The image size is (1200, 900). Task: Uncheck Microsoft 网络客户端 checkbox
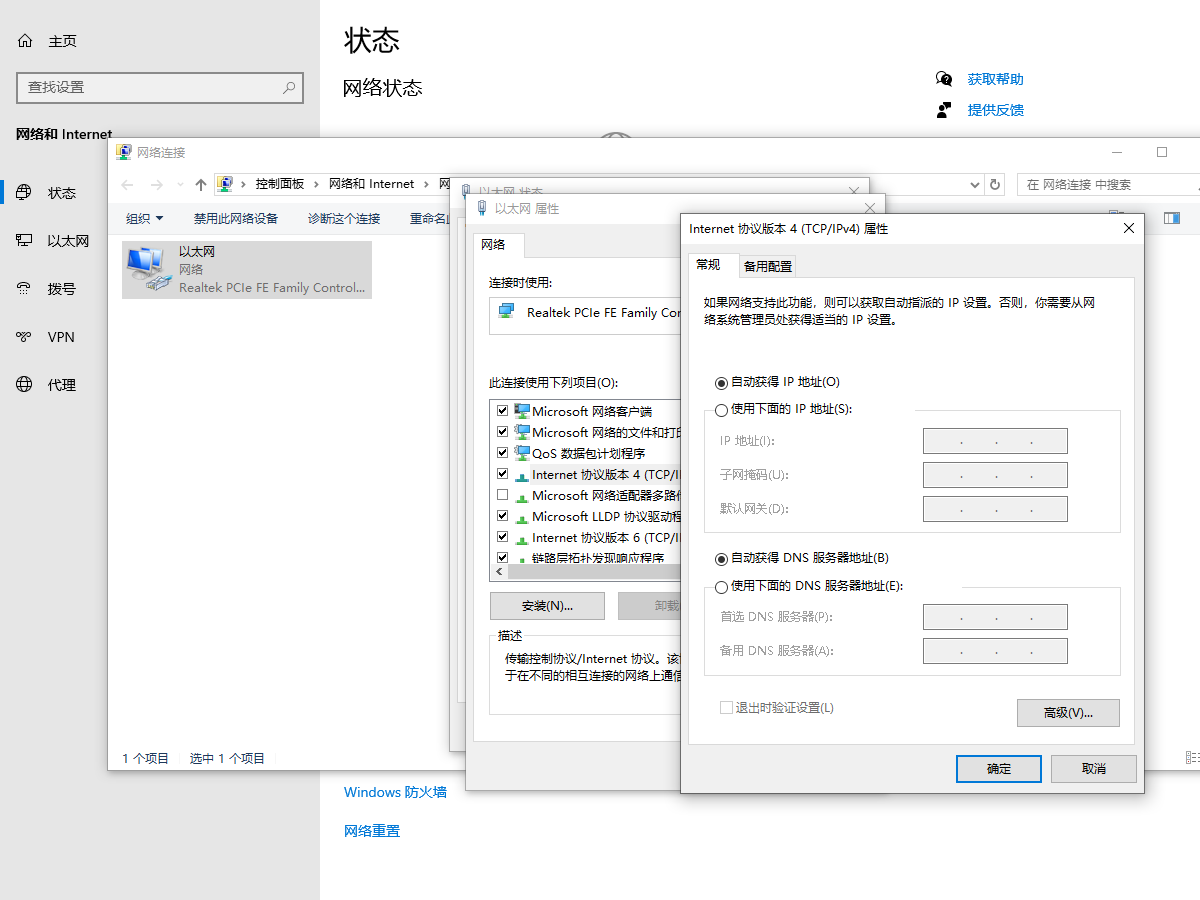[x=503, y=411]
